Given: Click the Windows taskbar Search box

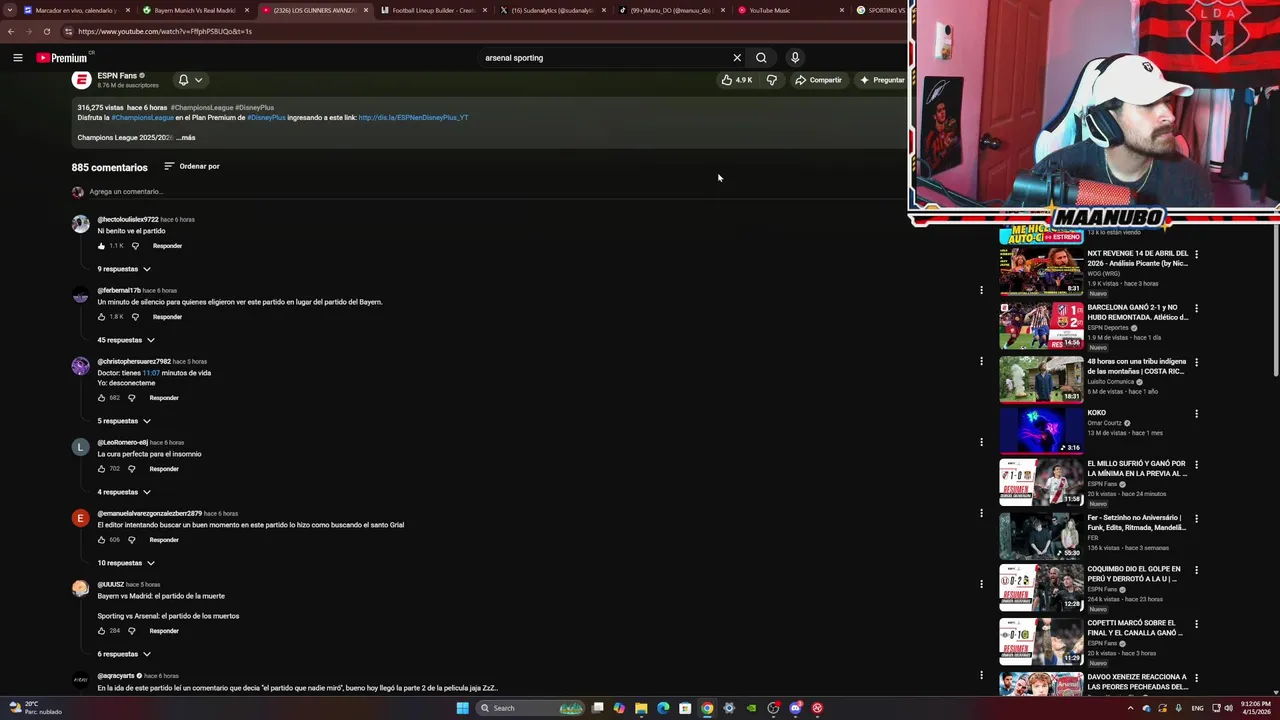Looking at the screenshot, I should pyautogui.click(x=530, y=708).
